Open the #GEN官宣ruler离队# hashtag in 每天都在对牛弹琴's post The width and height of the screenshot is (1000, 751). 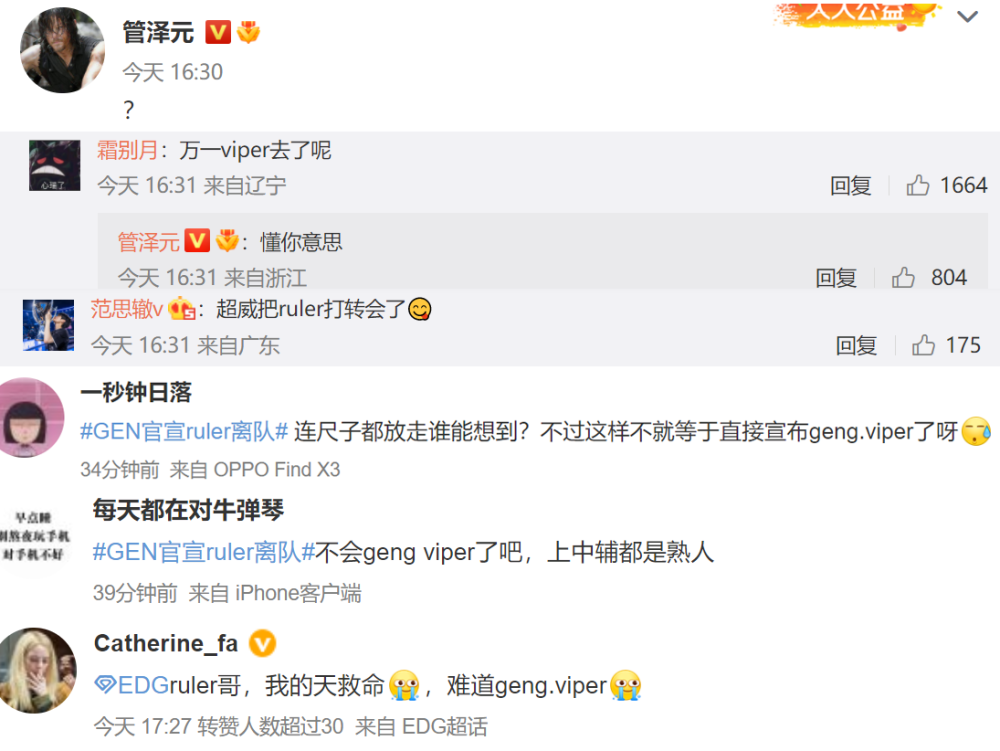tap(204, 552)
